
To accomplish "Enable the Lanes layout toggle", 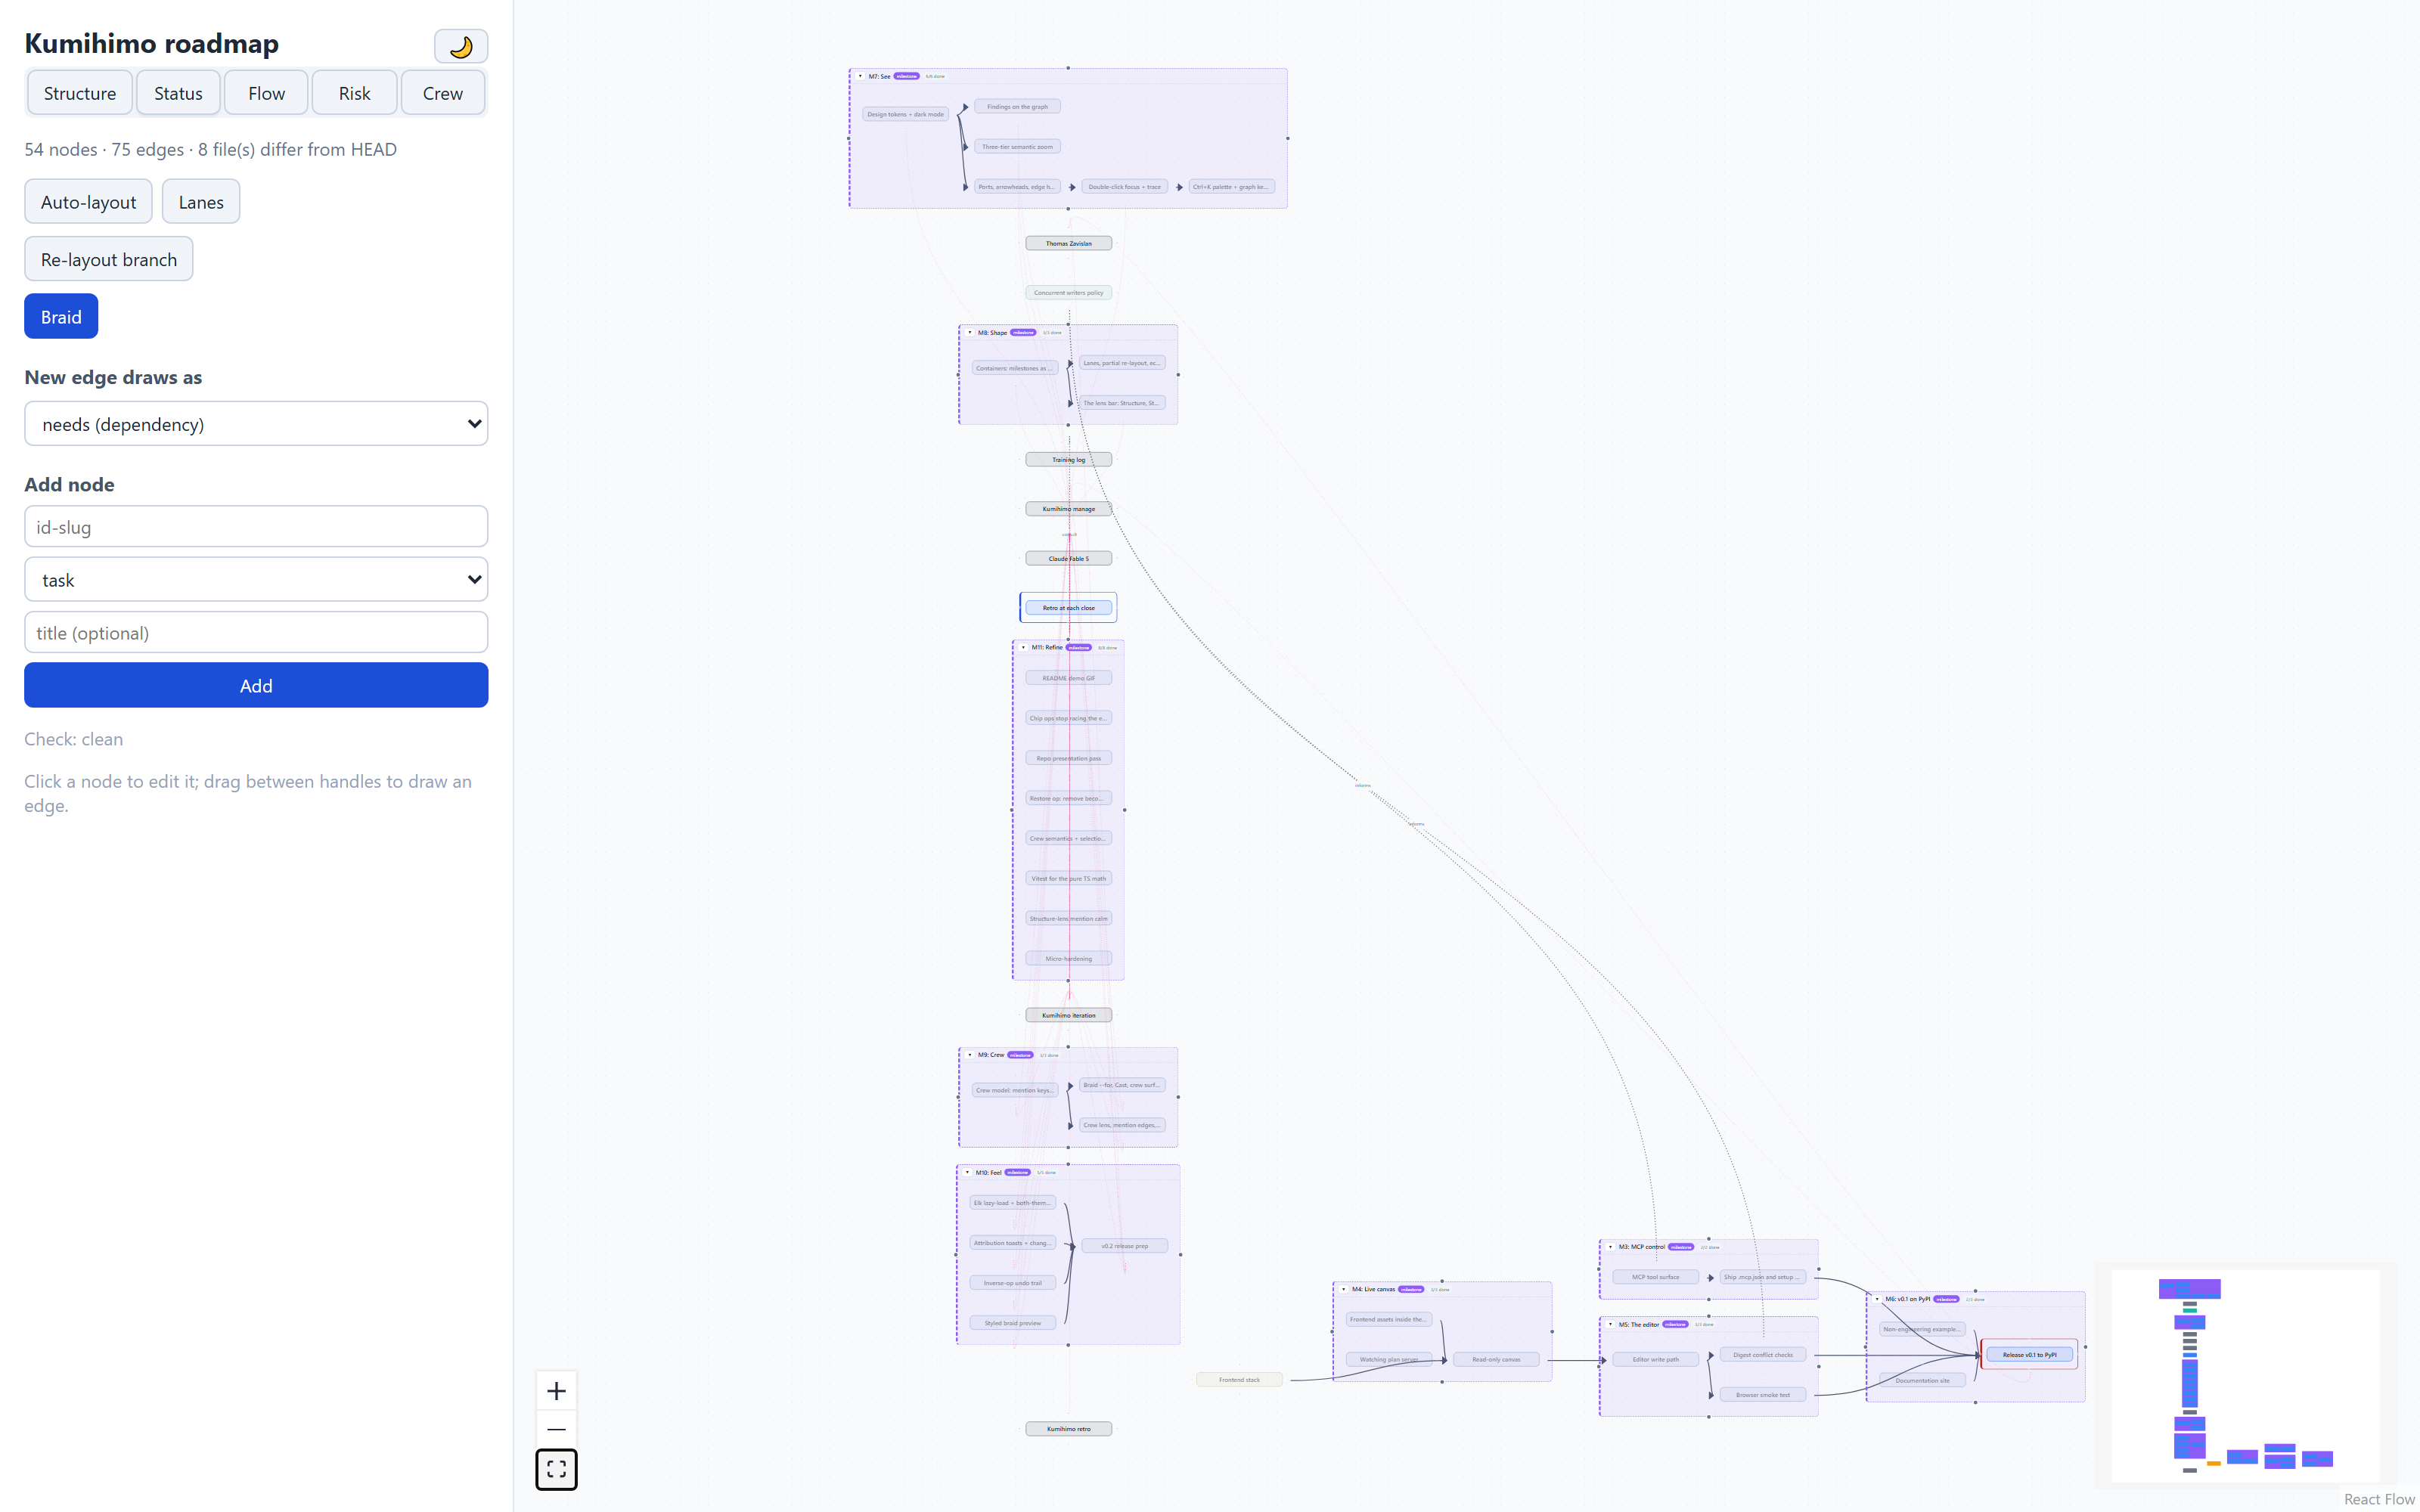I will point(201,202).
